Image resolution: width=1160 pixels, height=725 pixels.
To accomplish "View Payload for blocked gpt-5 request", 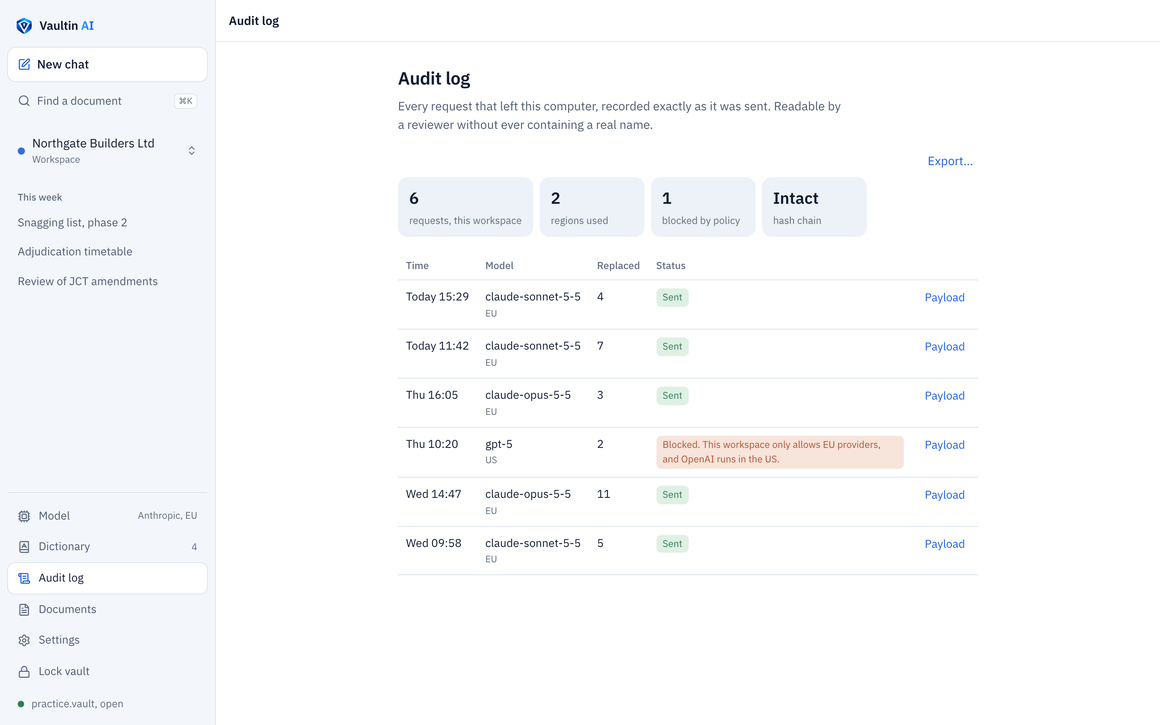I will click(x=944, y=445).
